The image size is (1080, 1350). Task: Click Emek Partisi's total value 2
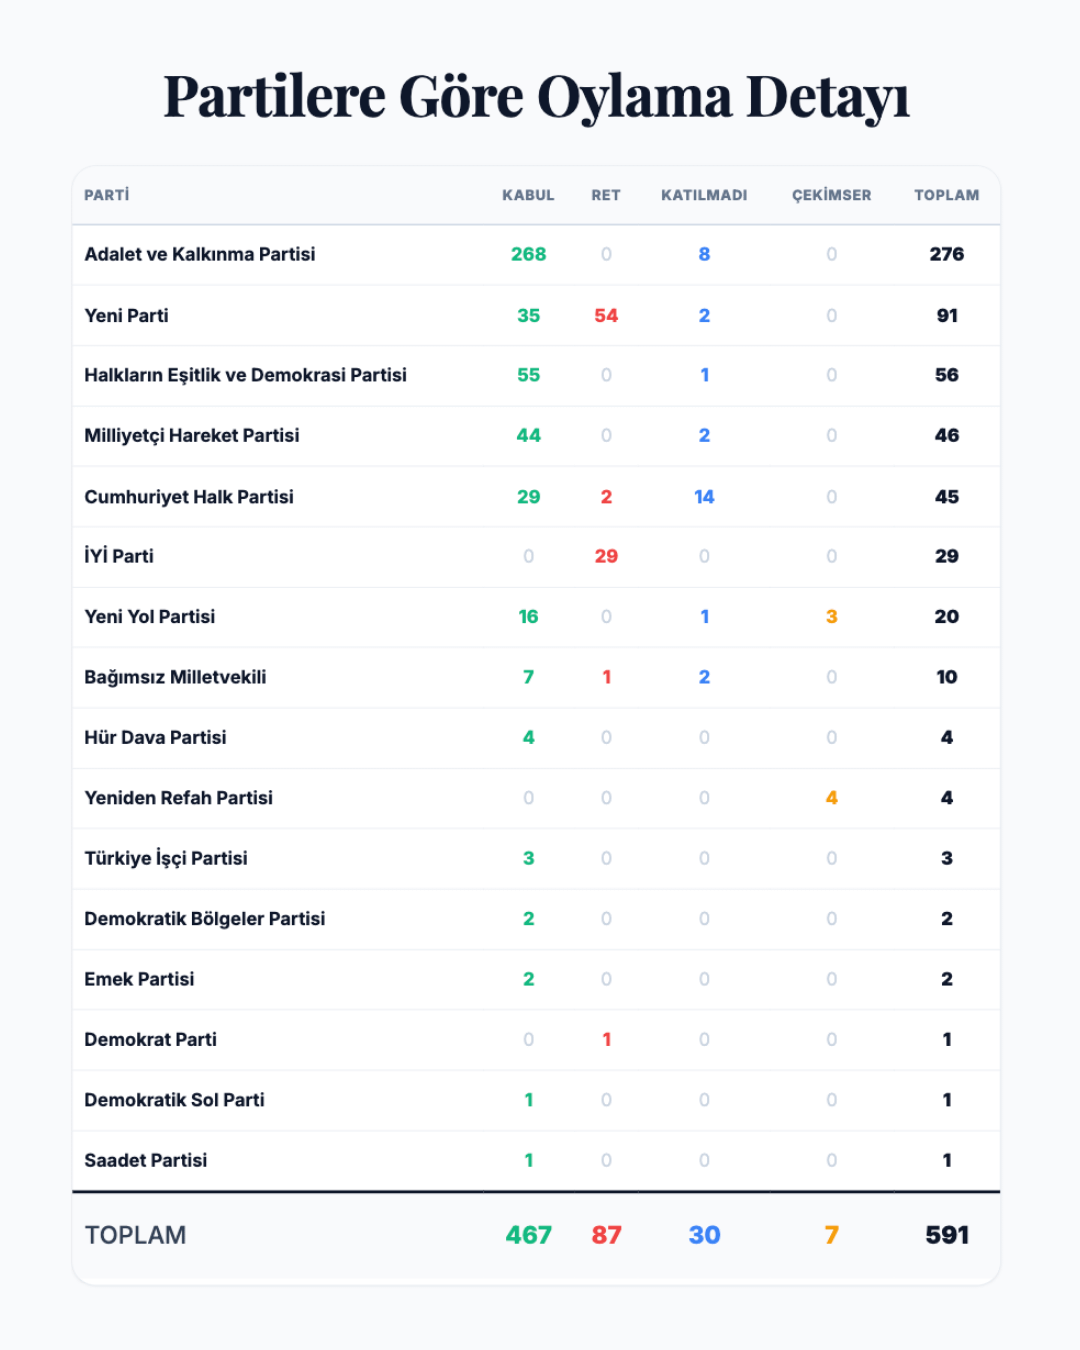(947, 979)
